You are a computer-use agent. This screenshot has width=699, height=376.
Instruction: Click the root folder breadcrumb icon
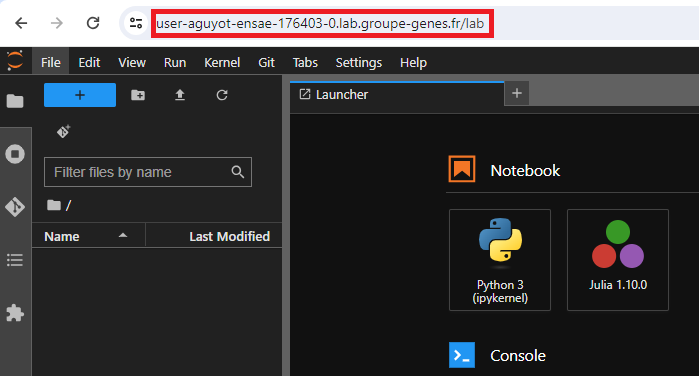coord(54,205)
